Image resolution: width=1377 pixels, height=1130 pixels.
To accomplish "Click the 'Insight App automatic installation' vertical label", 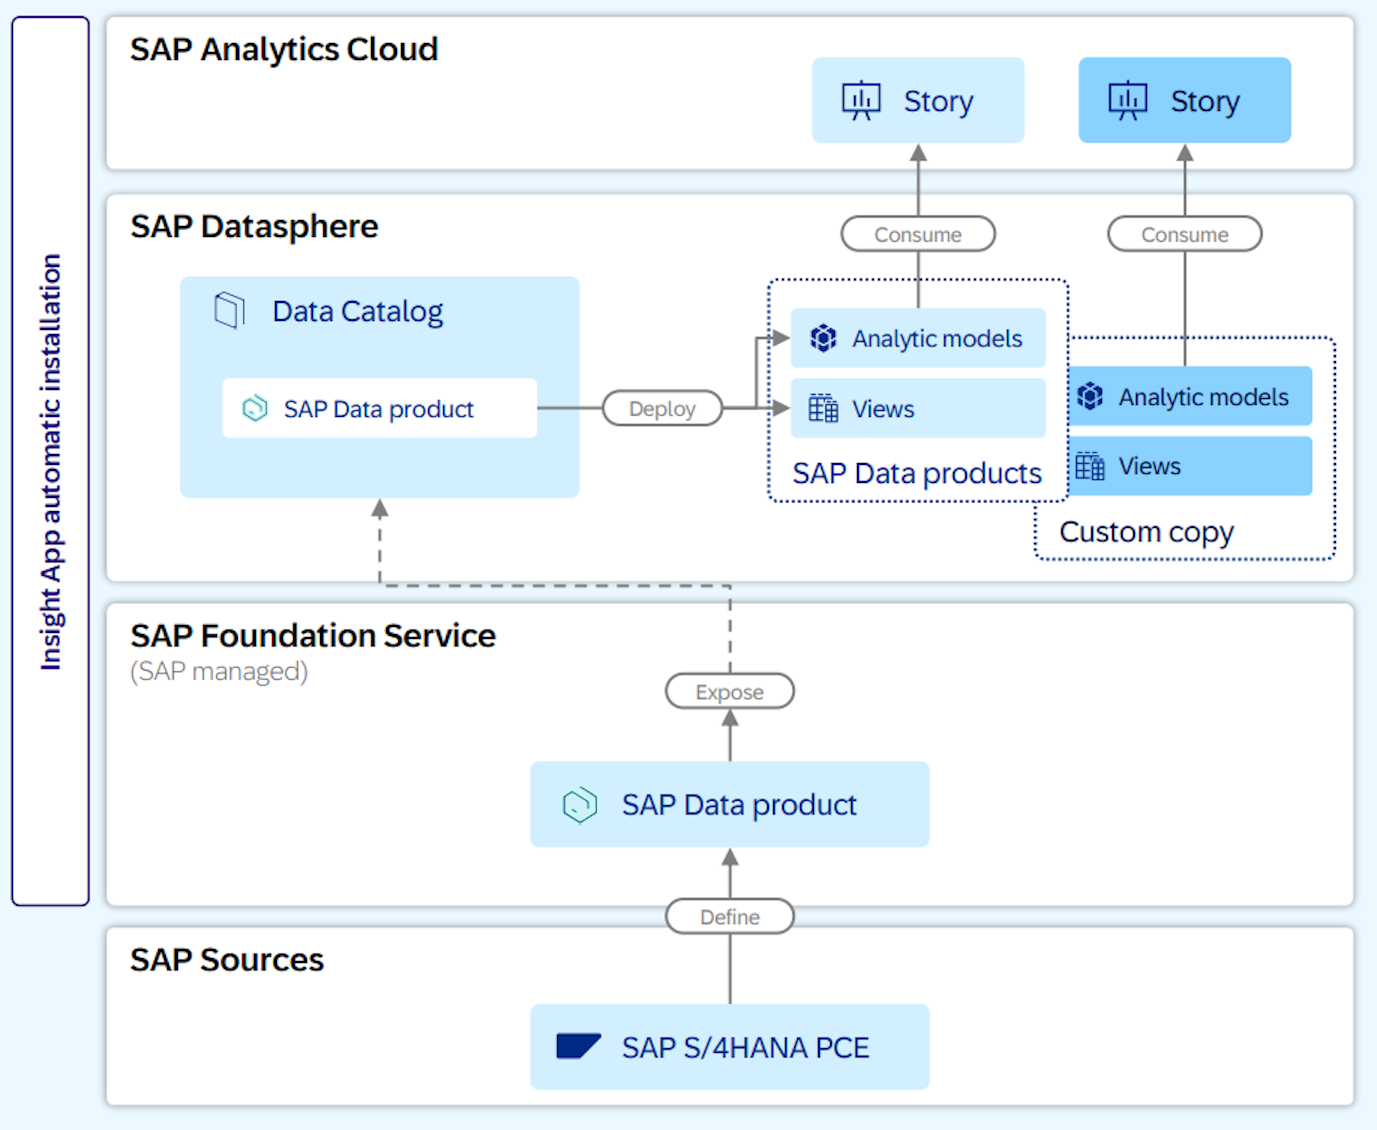I will [x=50, y=461].
